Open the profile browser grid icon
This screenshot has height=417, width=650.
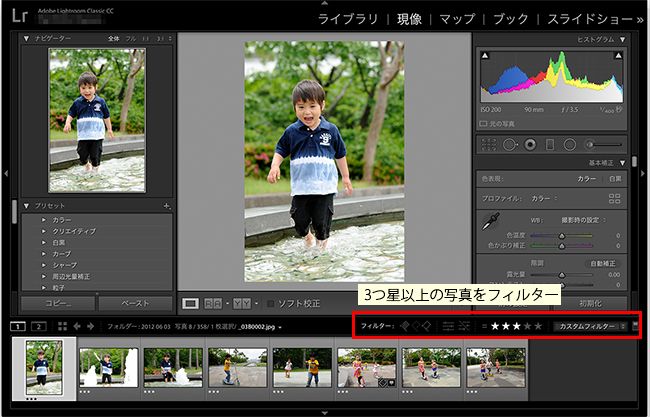615,198
